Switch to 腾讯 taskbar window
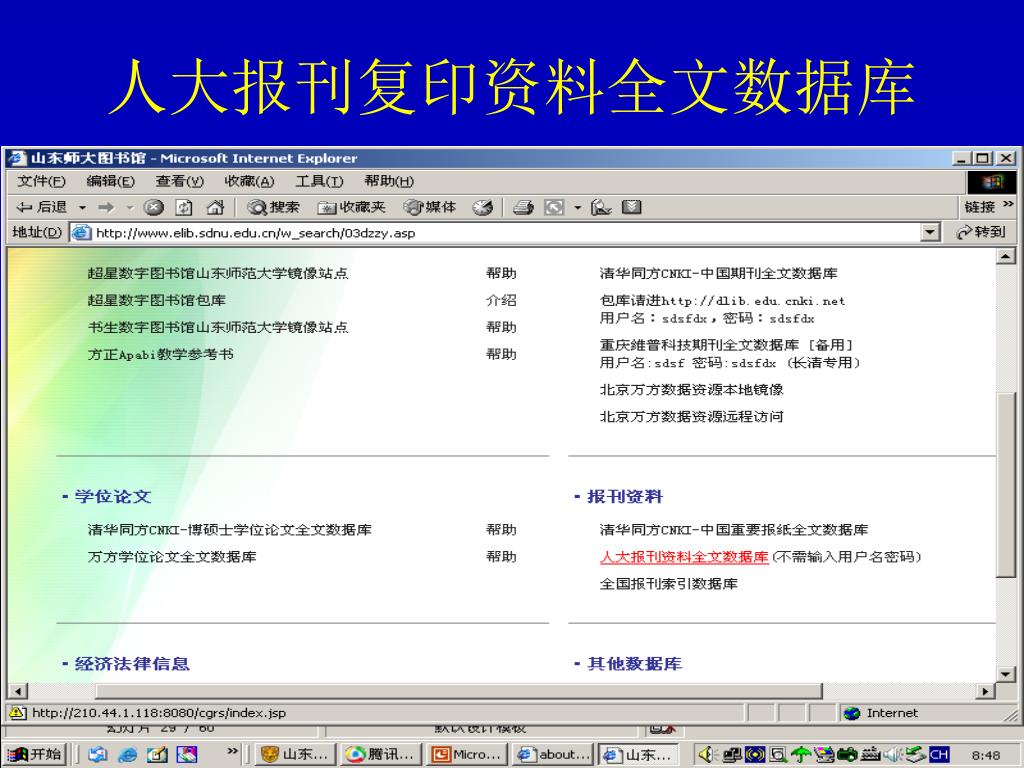1024x768 pixels. click(x=381, y=754)
